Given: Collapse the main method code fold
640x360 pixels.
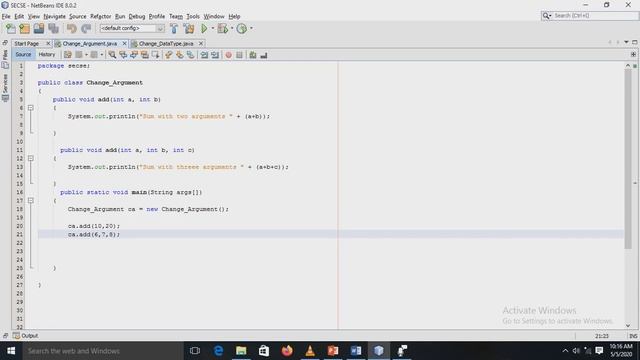Looking at the screenshot, I should point(31,200).
